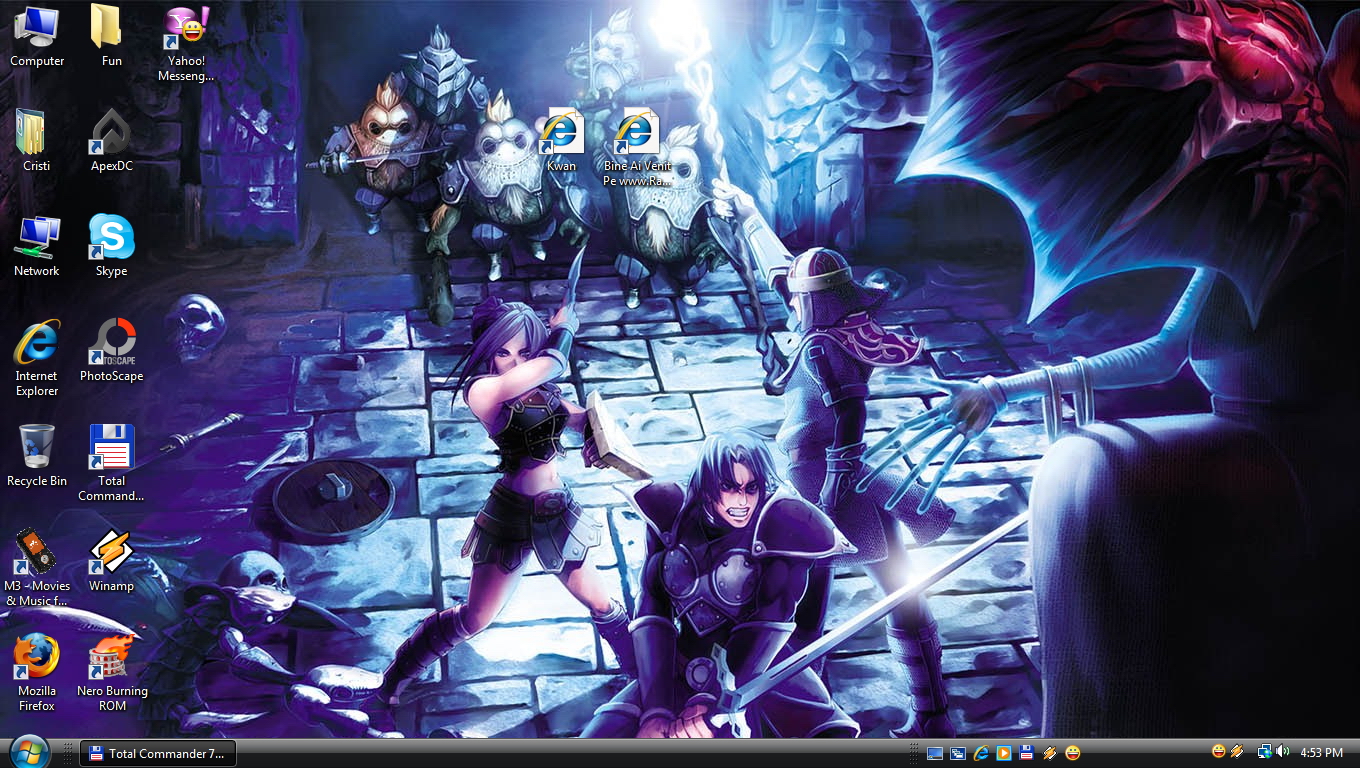Open the Windows Start menu orb
The height and width of the screenshot is (768, 1360).
(29, 752)
